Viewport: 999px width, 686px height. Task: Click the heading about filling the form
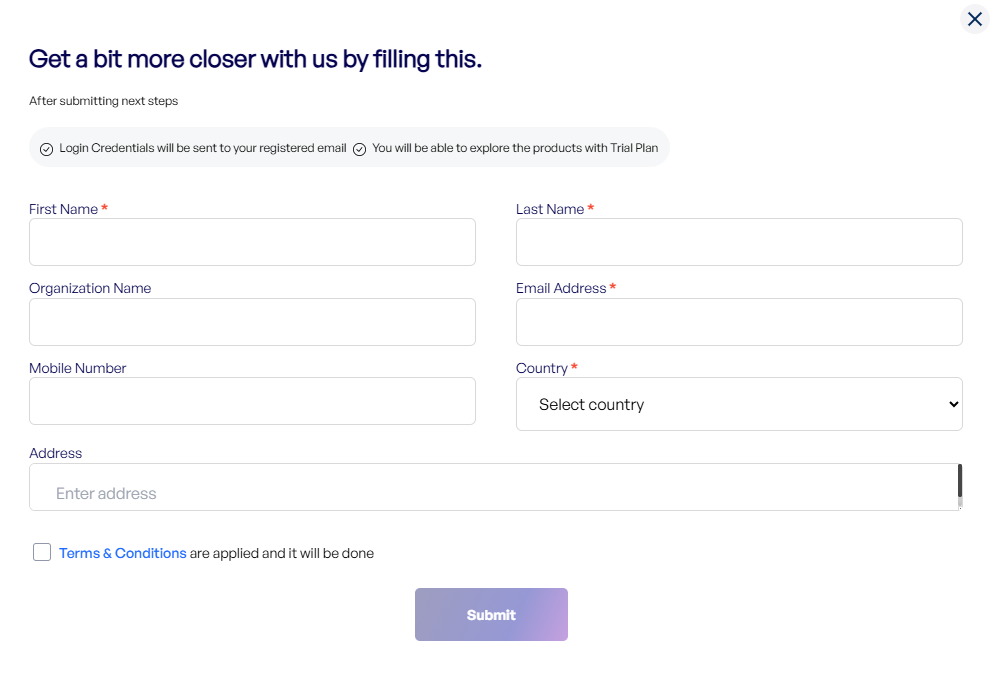click(x=255, y=58)
